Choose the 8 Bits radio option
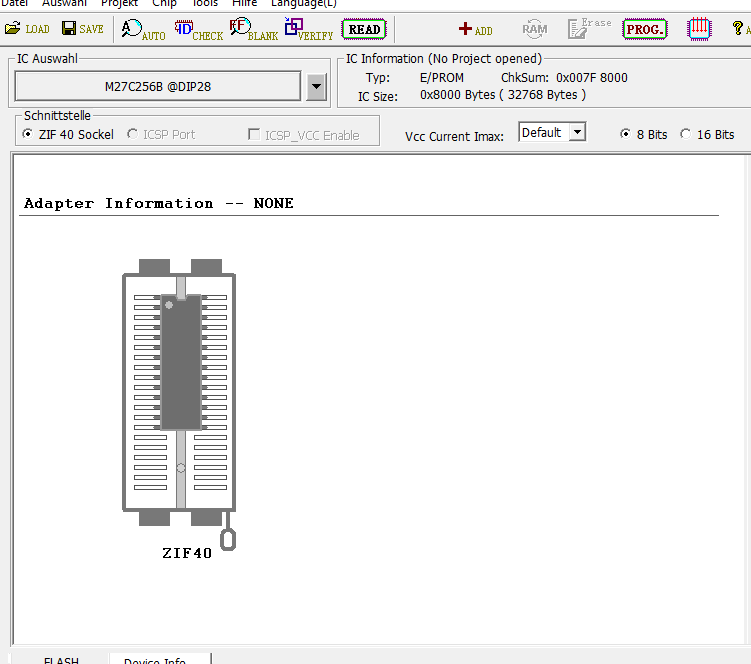This screenshot has height=664, width=751. [x=626, y=134]
